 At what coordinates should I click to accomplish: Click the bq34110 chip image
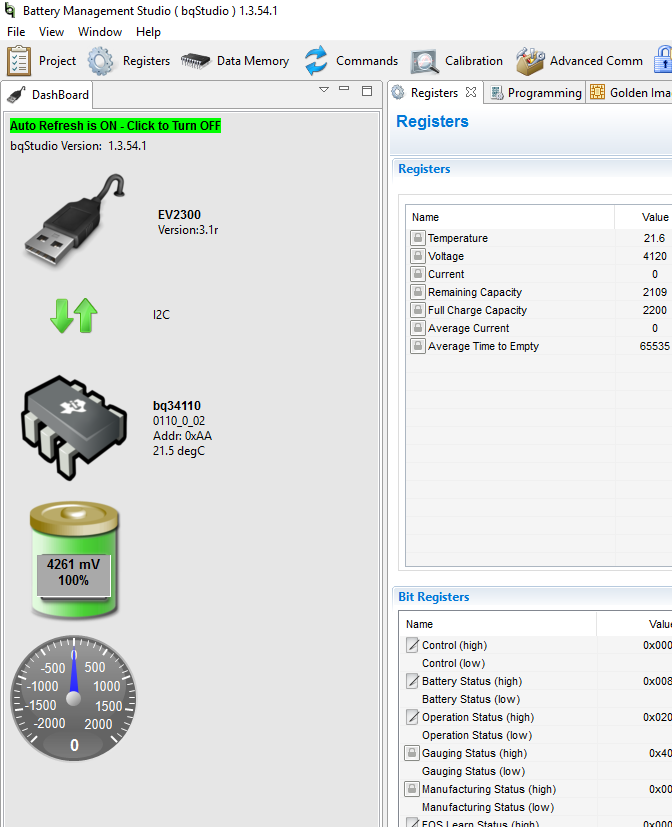[74, 428]
